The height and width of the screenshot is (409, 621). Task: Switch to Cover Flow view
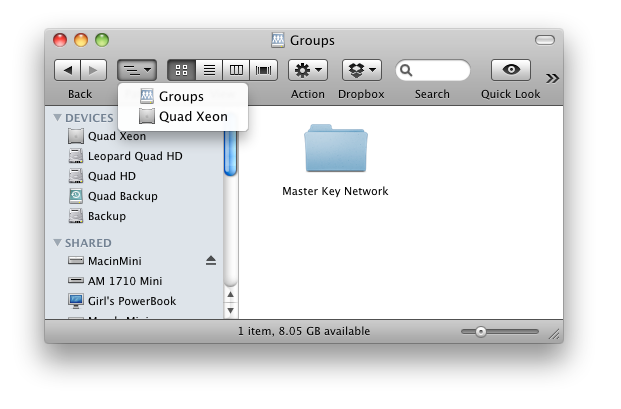[263, 70]
